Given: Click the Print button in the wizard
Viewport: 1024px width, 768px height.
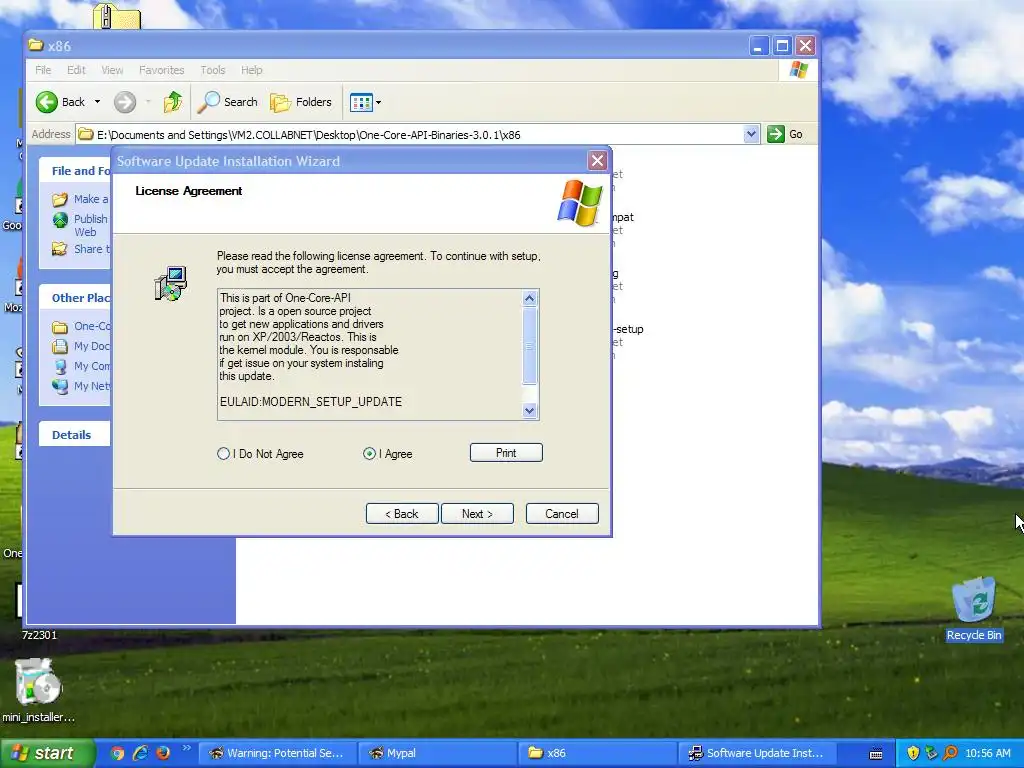Looking at the screenshot, I should tap(506, 453).
